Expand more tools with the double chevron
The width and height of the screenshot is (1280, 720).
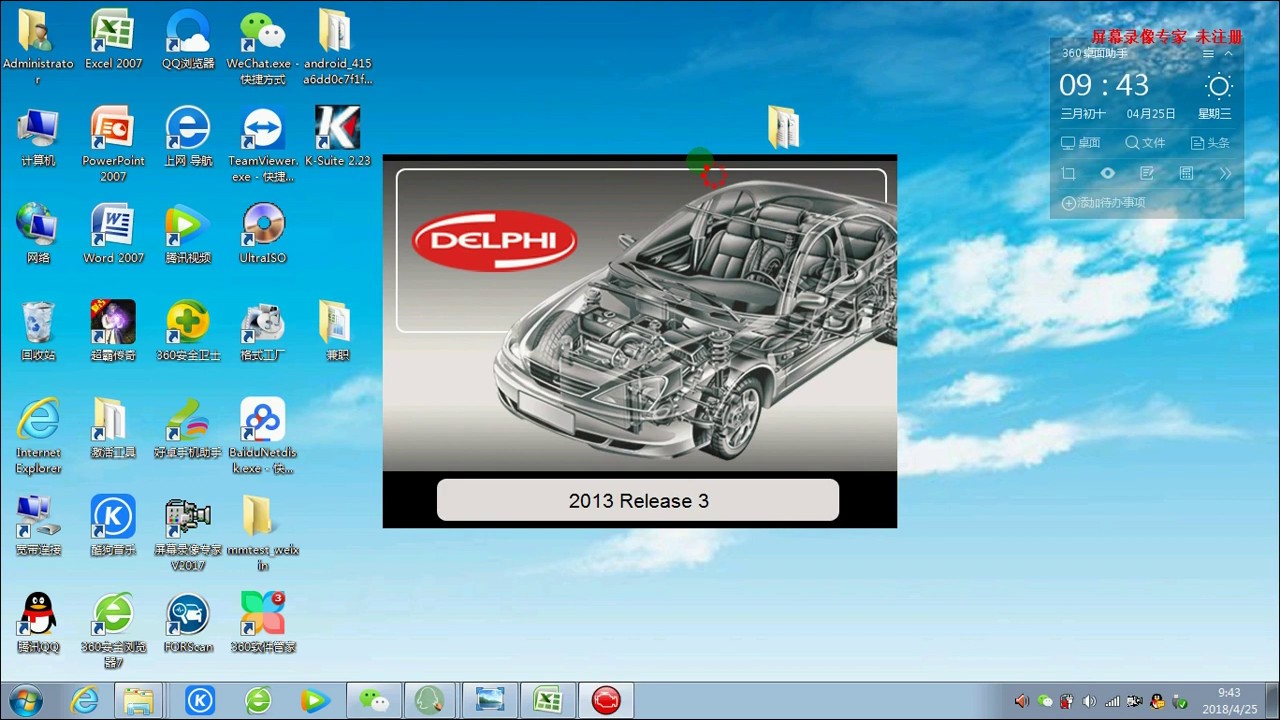pos(1225,174)
